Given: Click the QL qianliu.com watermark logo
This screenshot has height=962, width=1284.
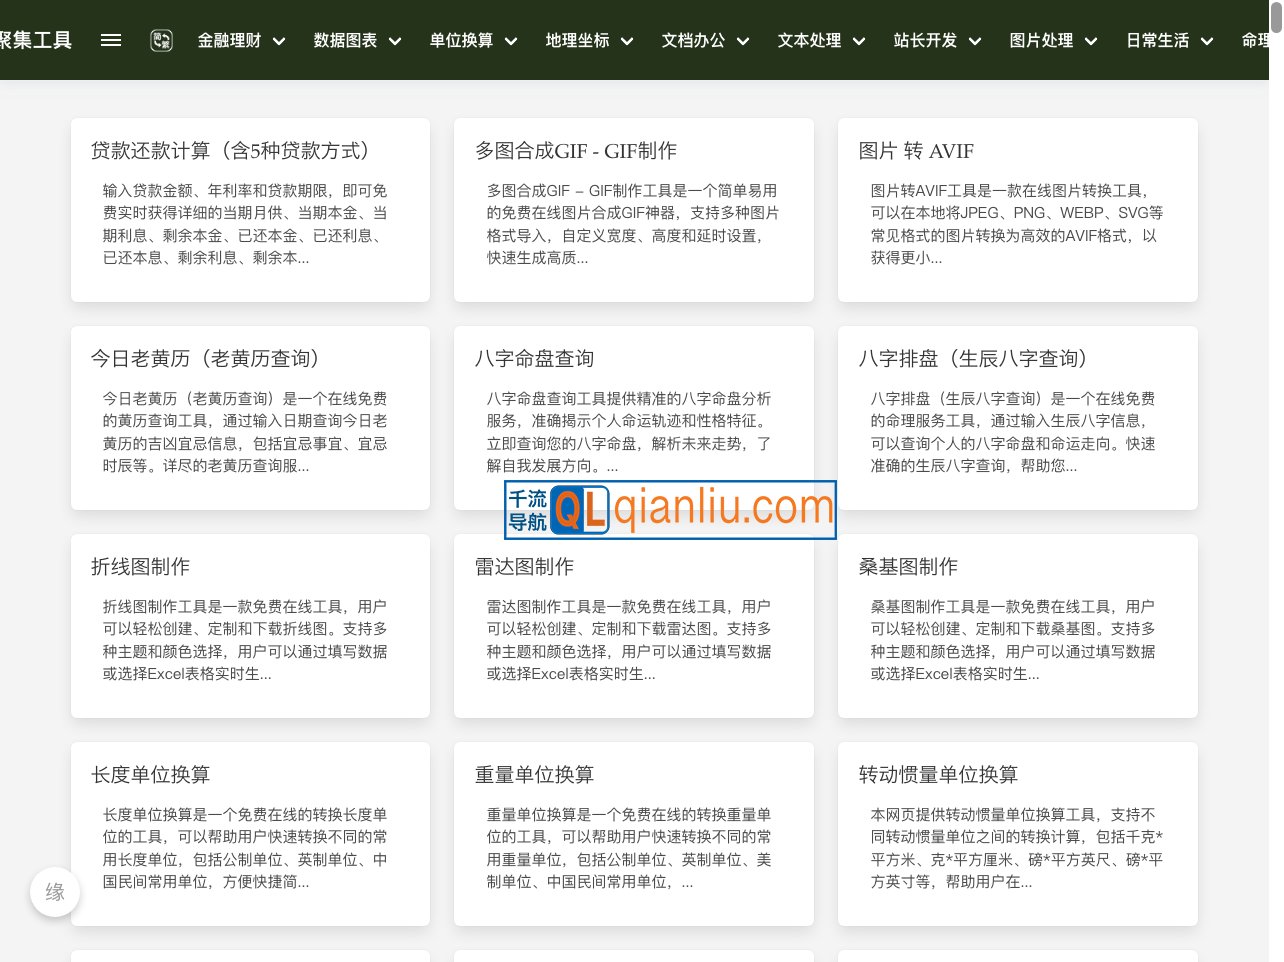Looking at the screenshot, I should 670,510.
